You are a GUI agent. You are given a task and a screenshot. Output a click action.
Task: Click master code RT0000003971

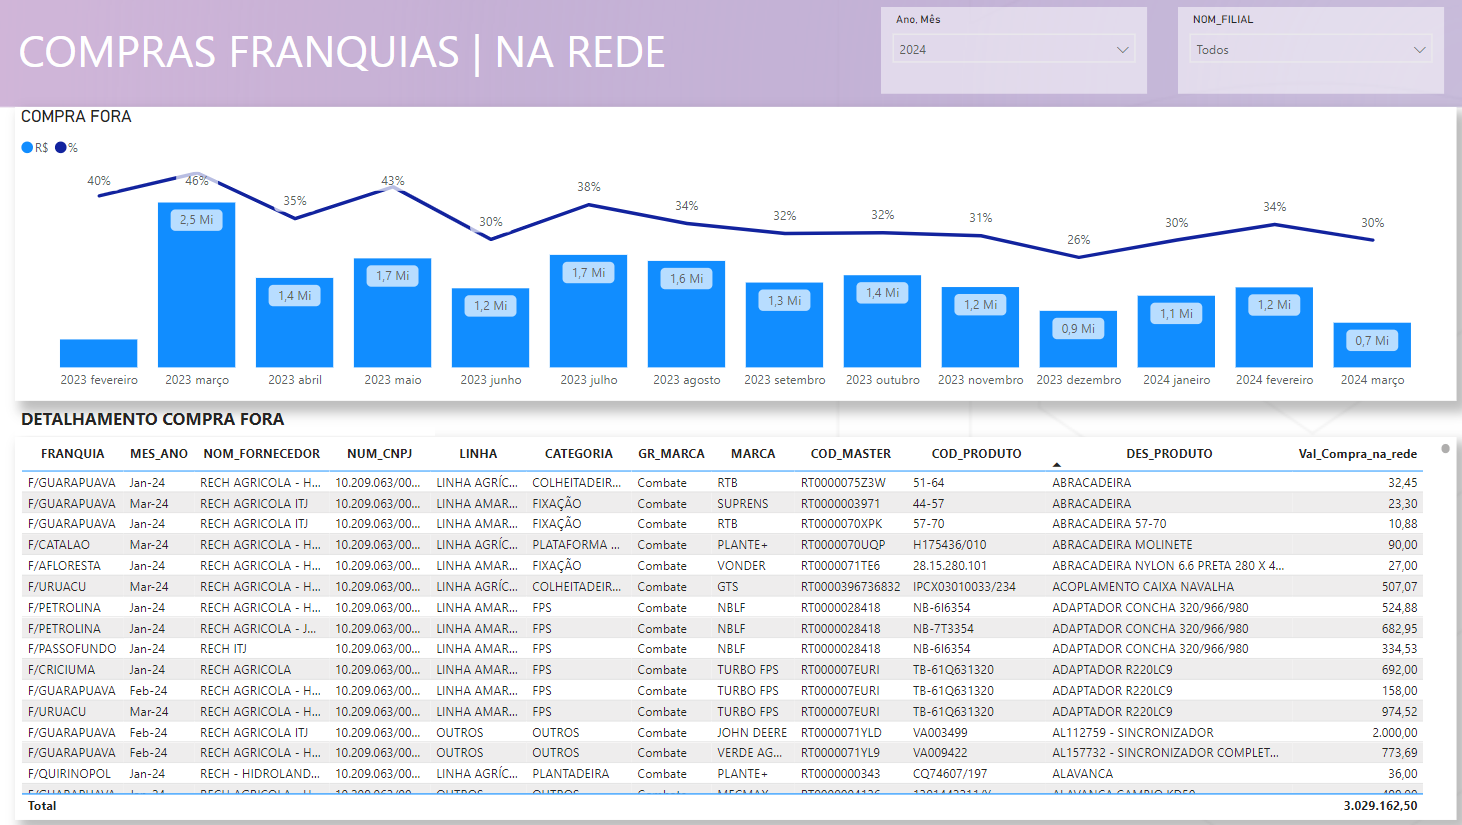840,504
